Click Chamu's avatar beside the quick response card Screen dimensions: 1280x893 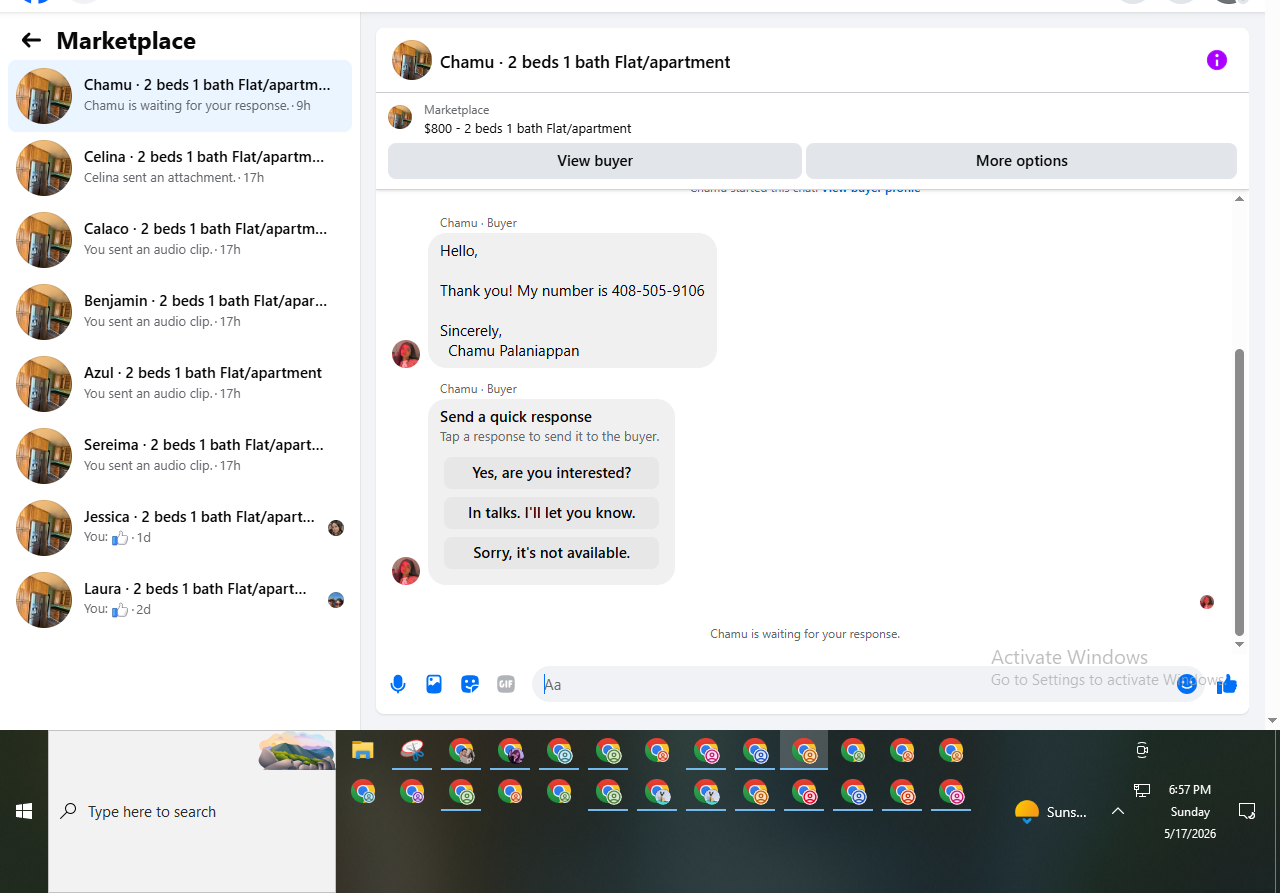tap(406, 571)
